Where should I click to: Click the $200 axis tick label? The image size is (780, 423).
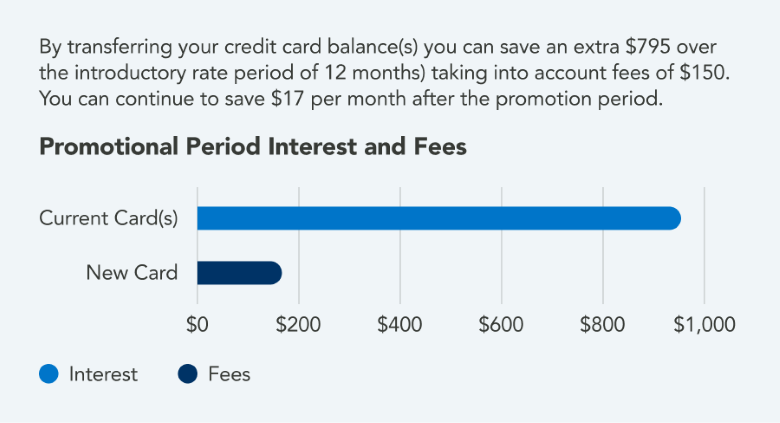(297, 325)
